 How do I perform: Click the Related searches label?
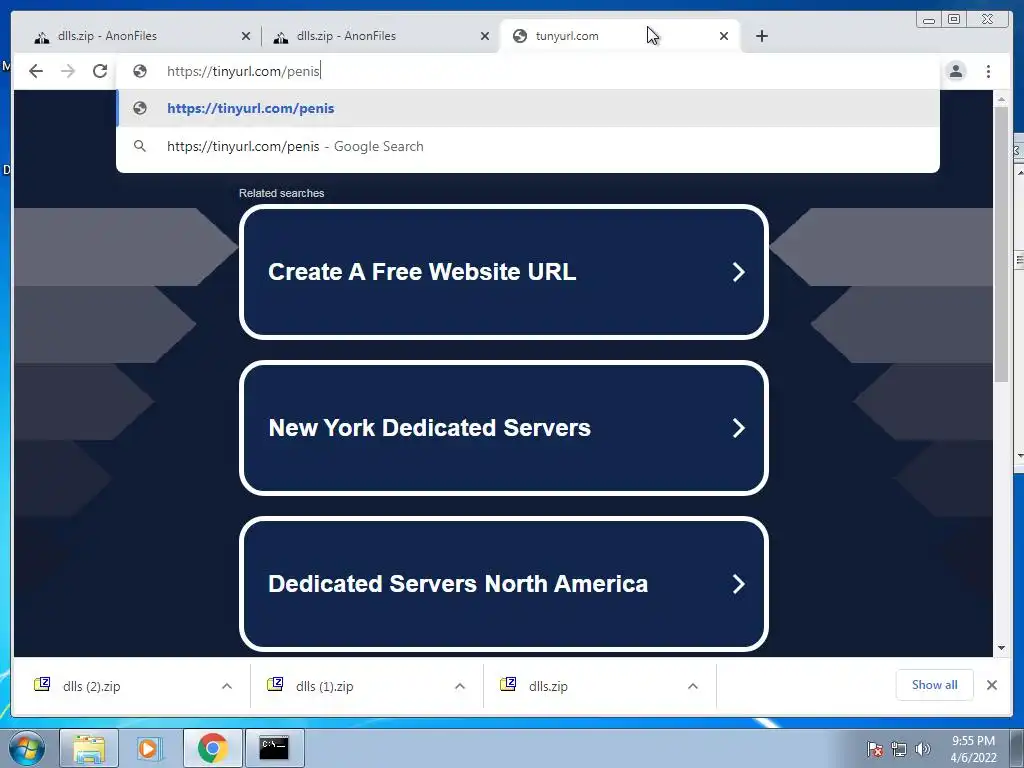(x=281, y=193)
